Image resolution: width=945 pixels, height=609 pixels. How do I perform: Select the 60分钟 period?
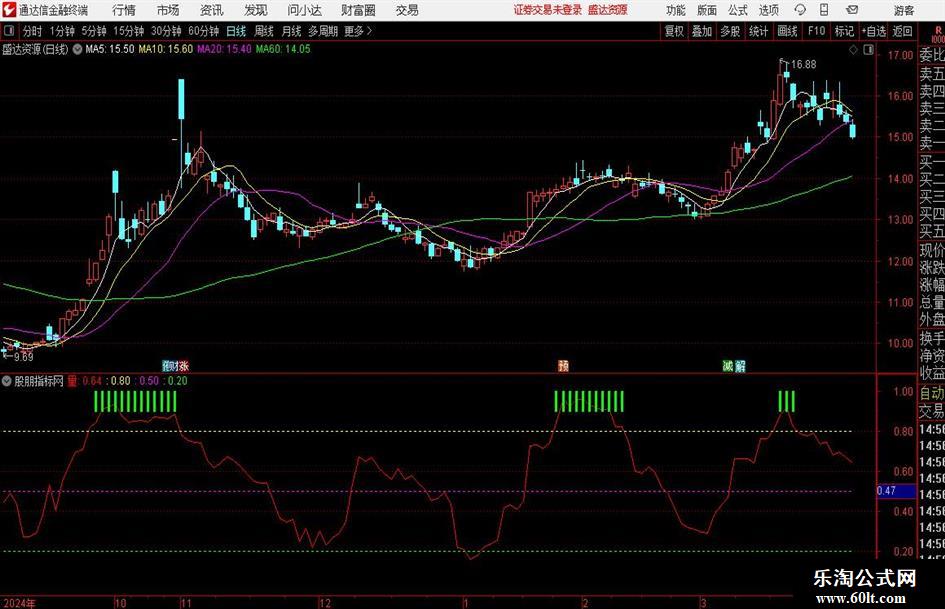tap(203, 31)
